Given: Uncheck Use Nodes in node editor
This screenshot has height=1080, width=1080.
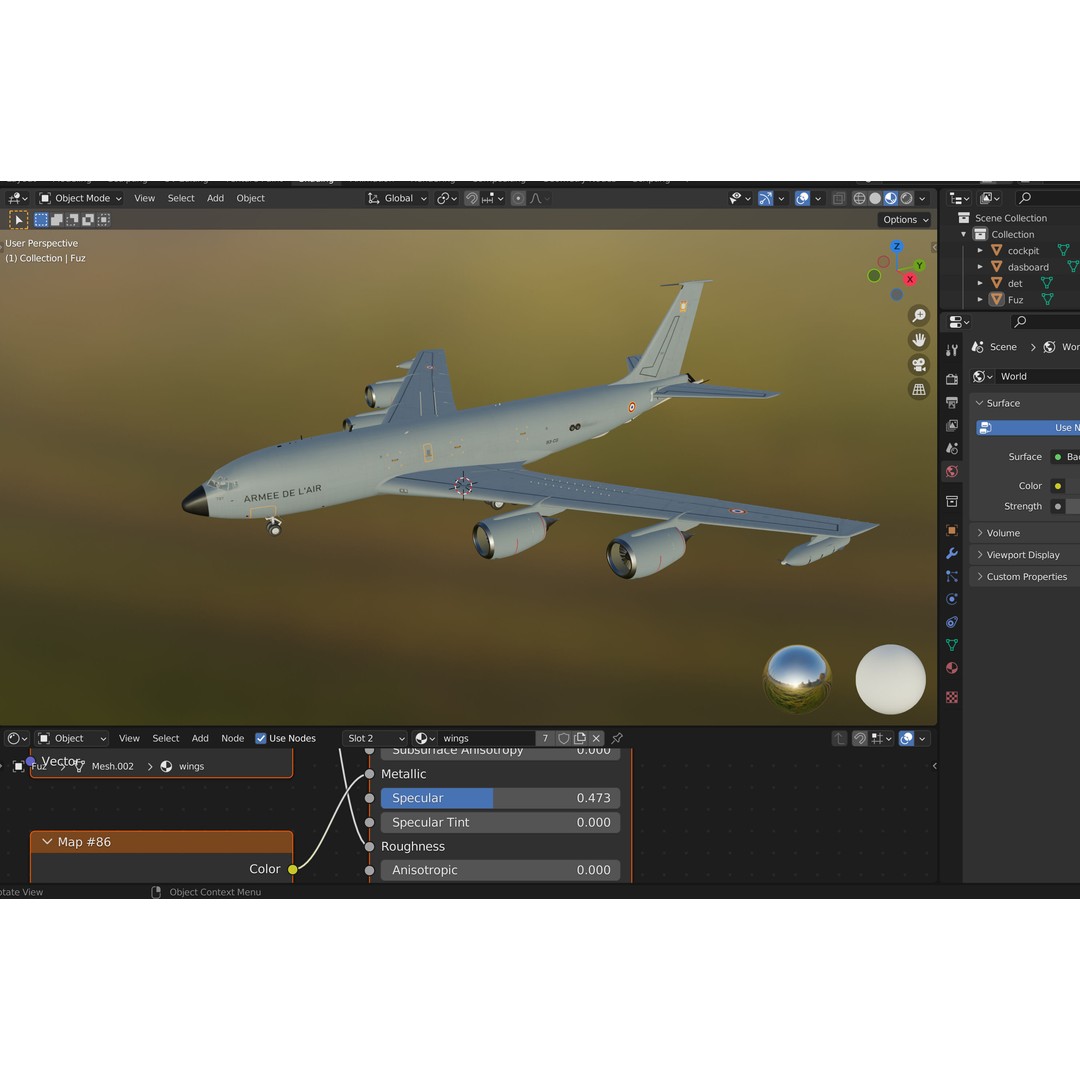Looking at the screenshot, I should tap(260, 738).
